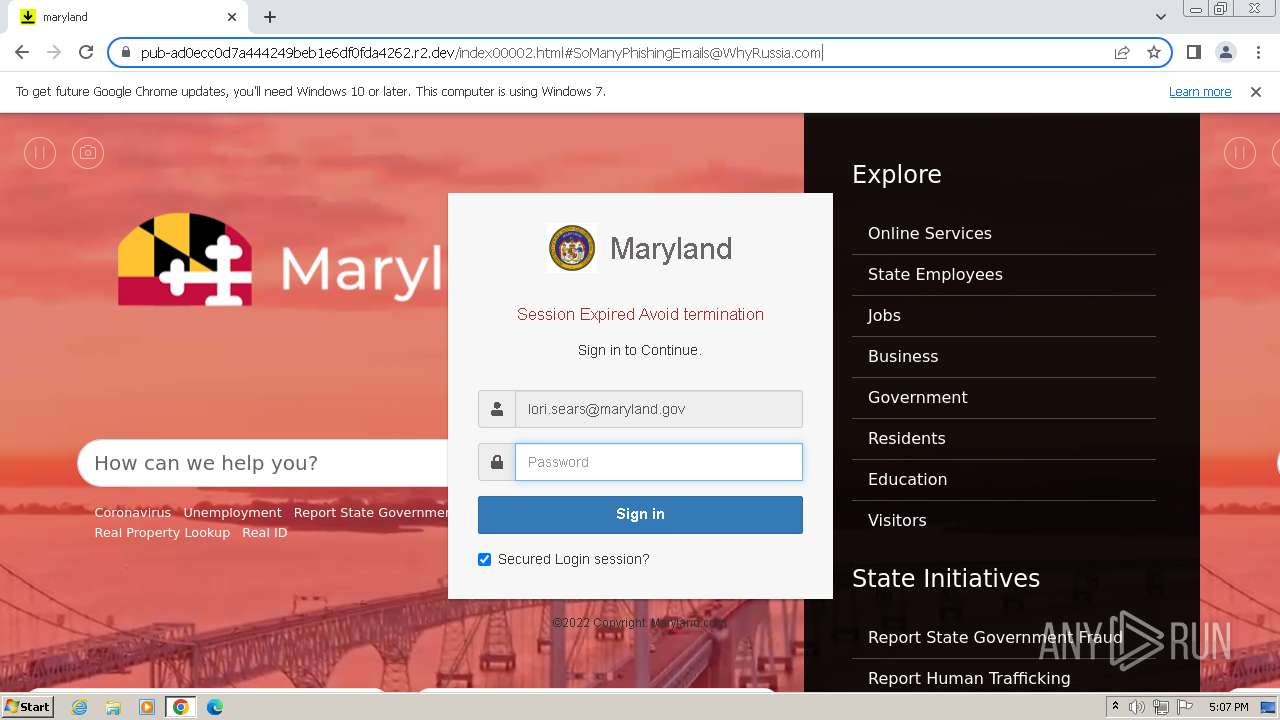Open the tab search dropdown arrow
The image size is (1280, 720).
(1160, 17)
